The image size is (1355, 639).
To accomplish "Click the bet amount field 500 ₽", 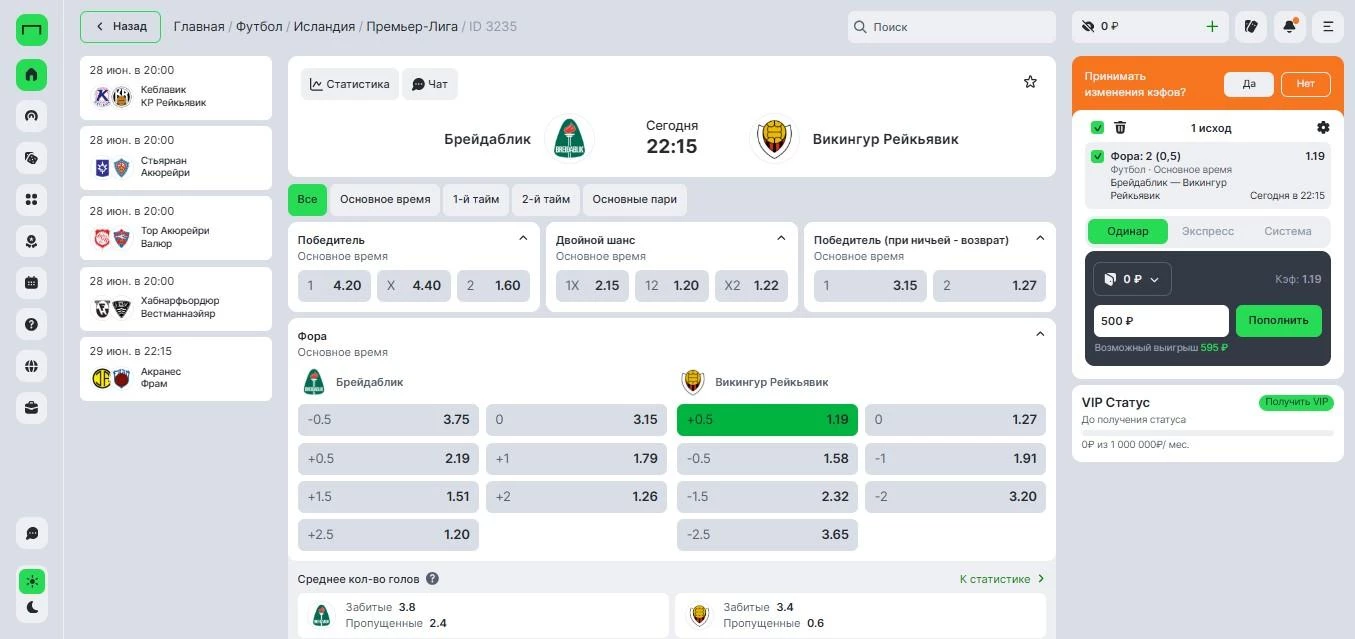I will click(1161, 321).
